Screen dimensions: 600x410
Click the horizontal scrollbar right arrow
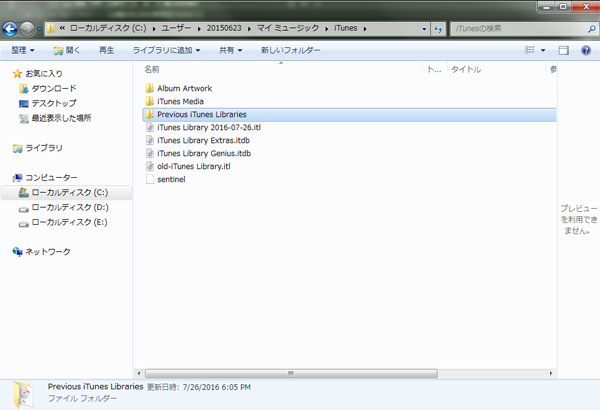click(x=551, y=373)
